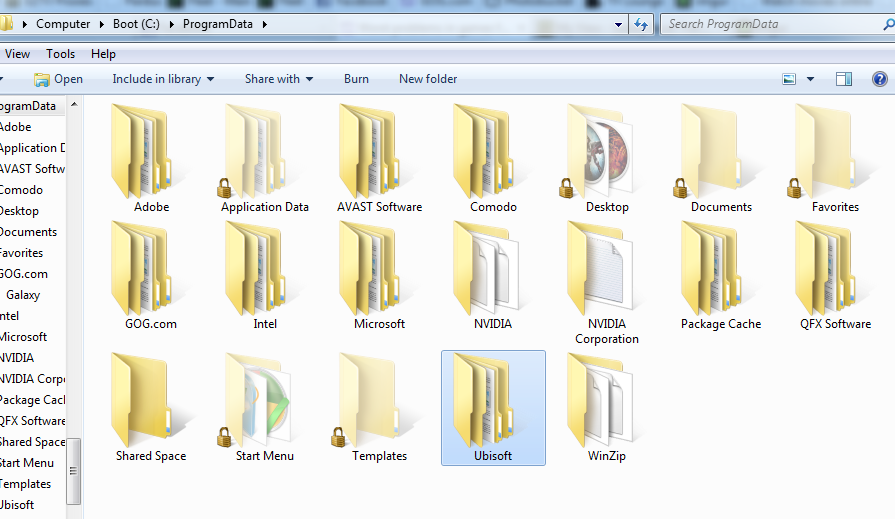Open the view options dropdown arrow
The image size is (895, 519).
click(x=811, y=79)
